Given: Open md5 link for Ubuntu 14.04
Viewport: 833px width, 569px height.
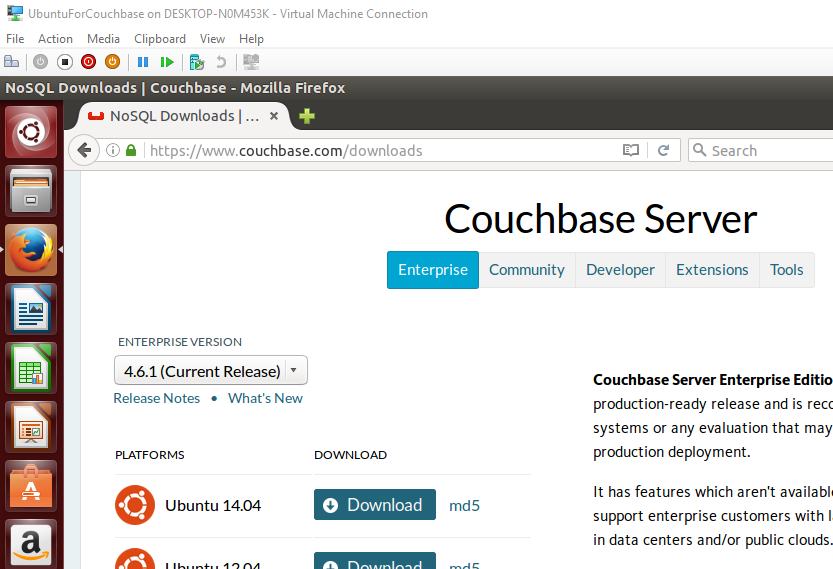Looking at the screenshot, I should [464, 505].
